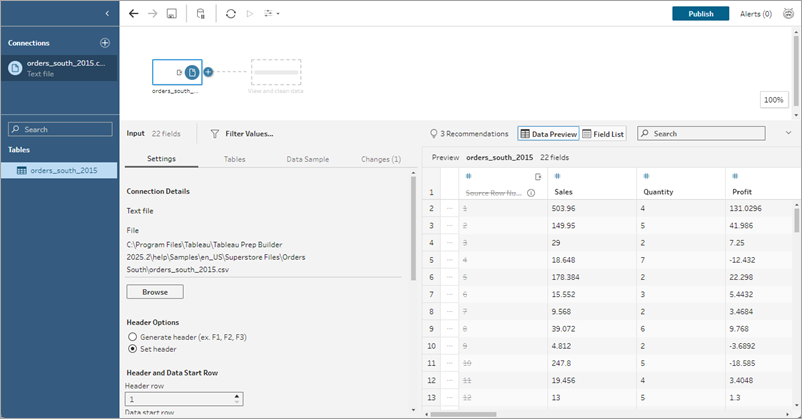Click the vertical scrollbar of preview grid

[796, 220]
